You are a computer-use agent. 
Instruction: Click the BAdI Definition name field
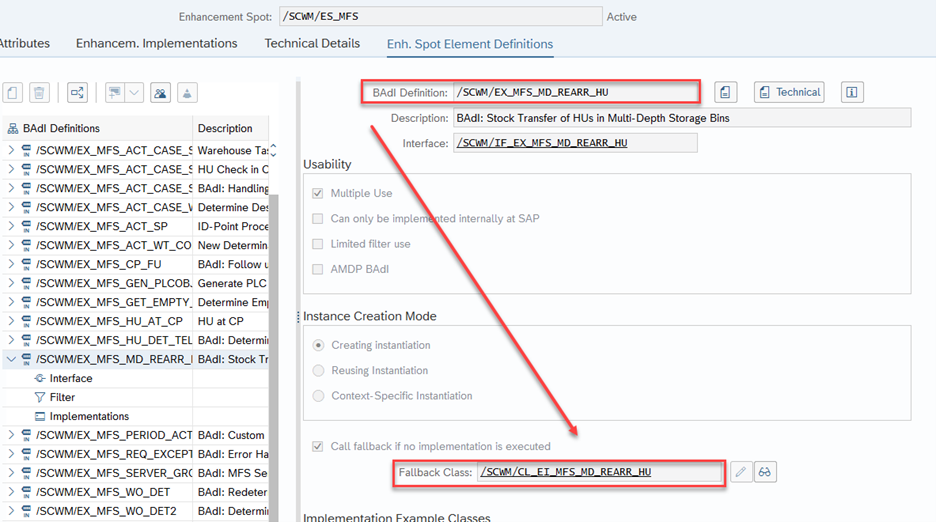575,92
